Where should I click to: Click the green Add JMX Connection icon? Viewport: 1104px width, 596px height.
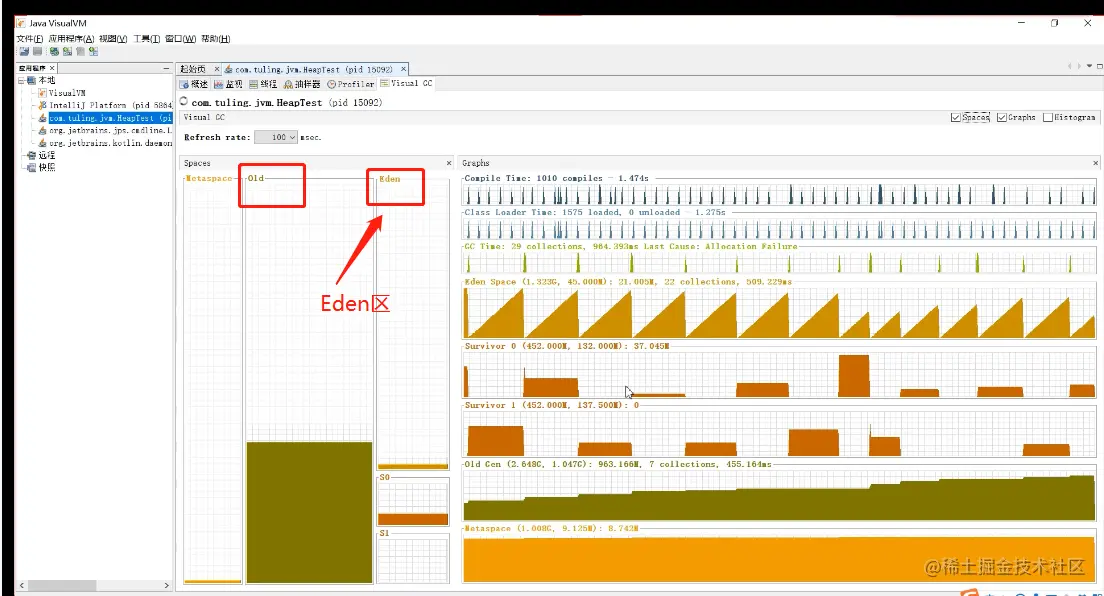click(54, 51)
